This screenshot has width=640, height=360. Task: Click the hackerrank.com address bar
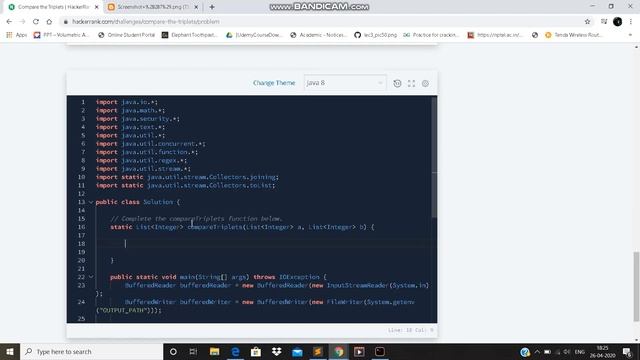(x=318, y=22)
